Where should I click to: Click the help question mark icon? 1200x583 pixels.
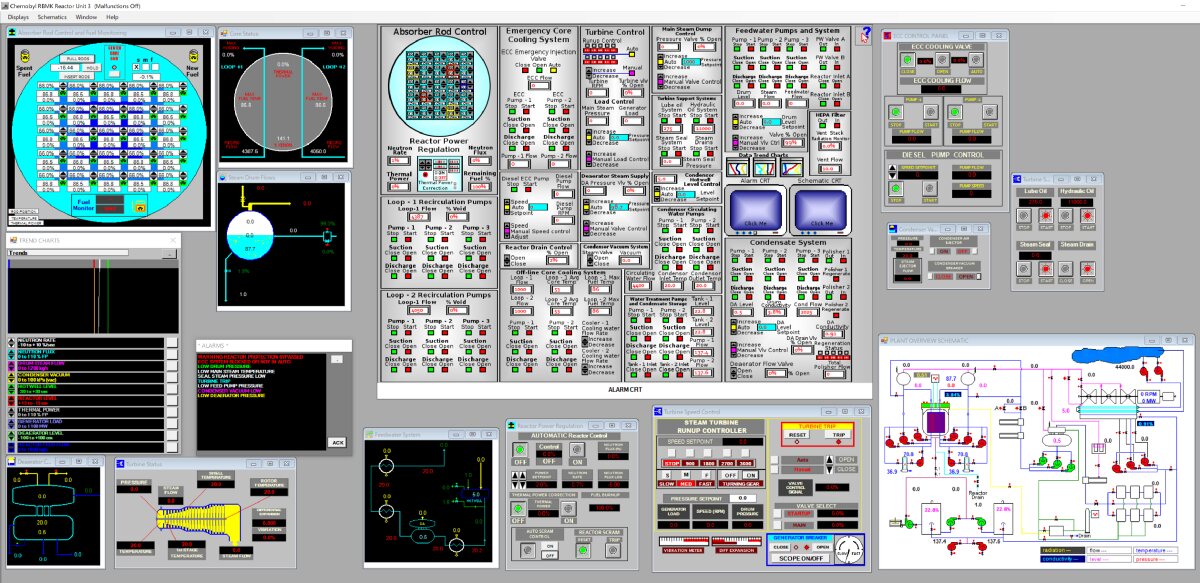pyautogui.click(x=865, y=35)
